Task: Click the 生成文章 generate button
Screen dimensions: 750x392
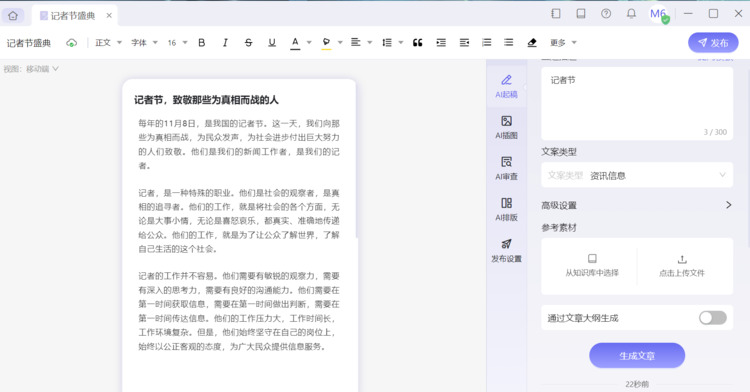Action: click(x=637, y=355)
